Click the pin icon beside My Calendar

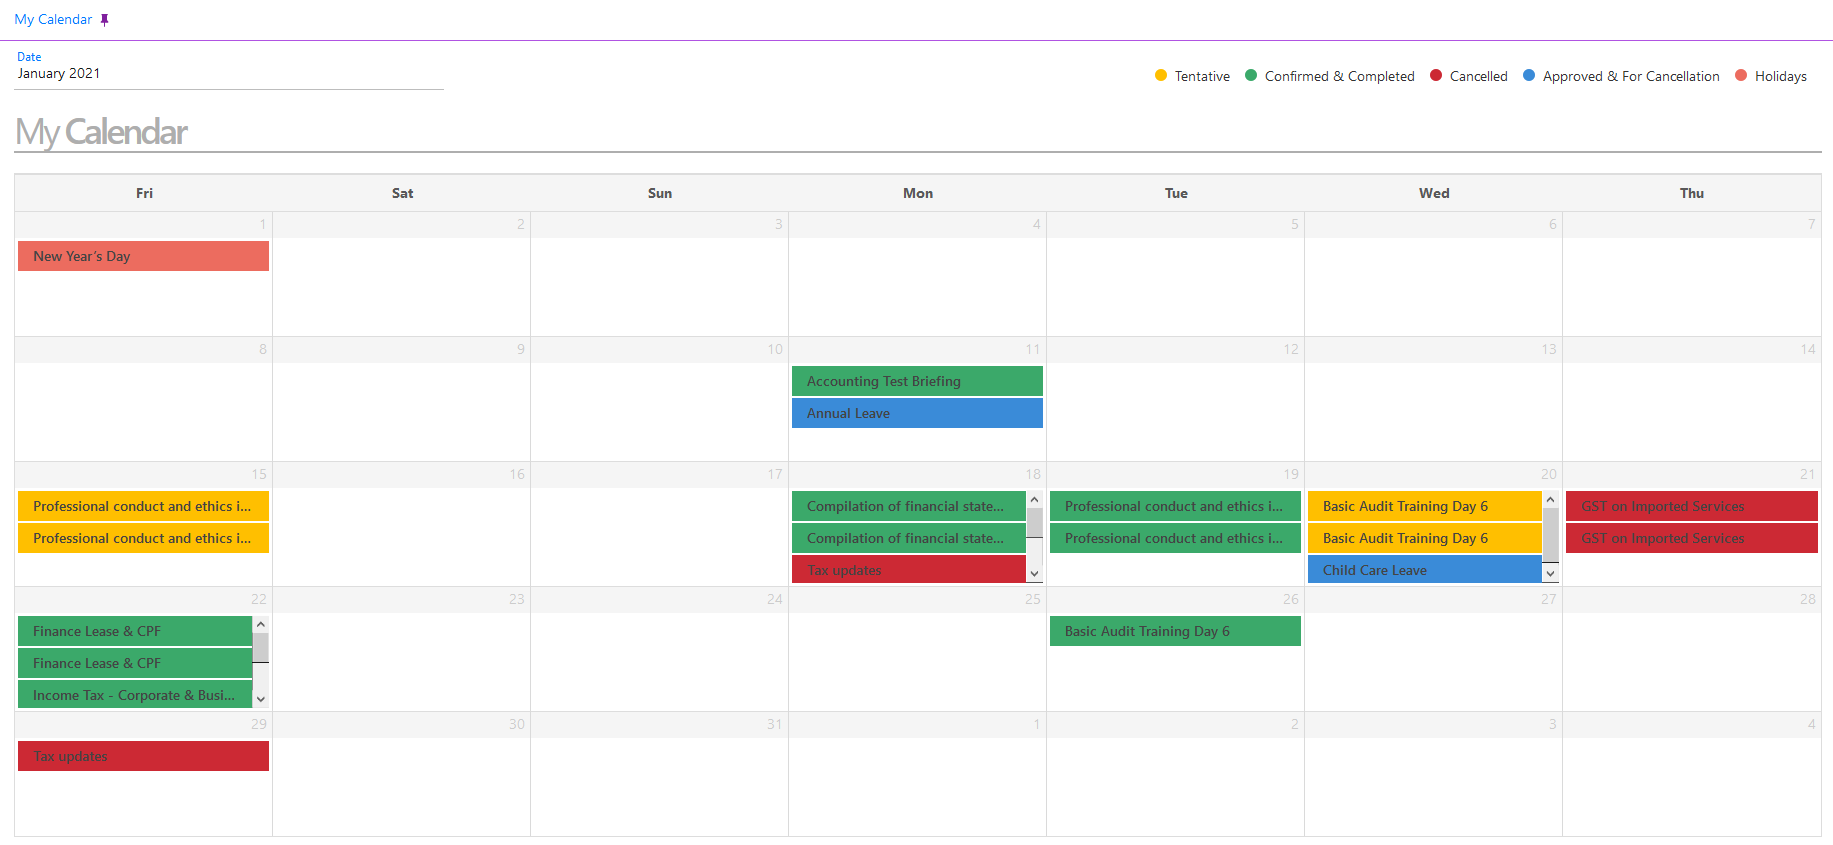104,20
